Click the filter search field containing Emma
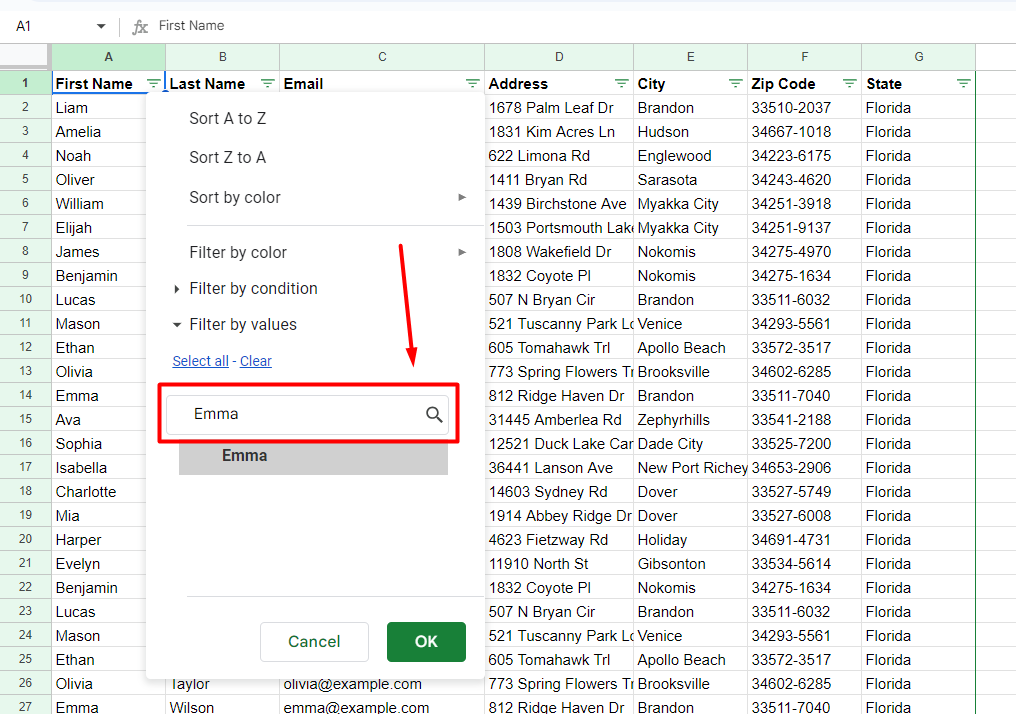 [308, 415]
